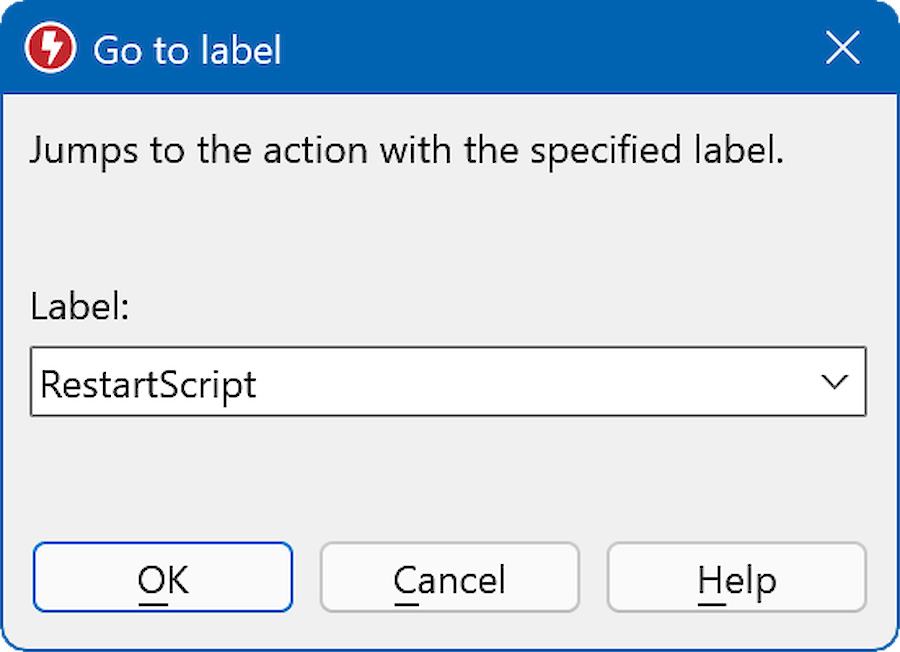Click the "Go to label" title text
The height and width of the screenshot is (652, 900).
(187, 49)
